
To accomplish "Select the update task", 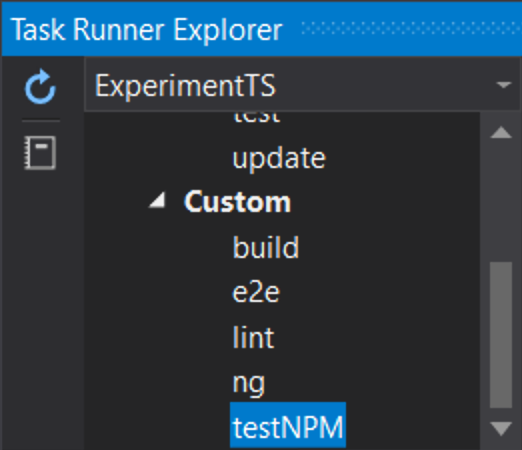I will (x=279, y=159).
